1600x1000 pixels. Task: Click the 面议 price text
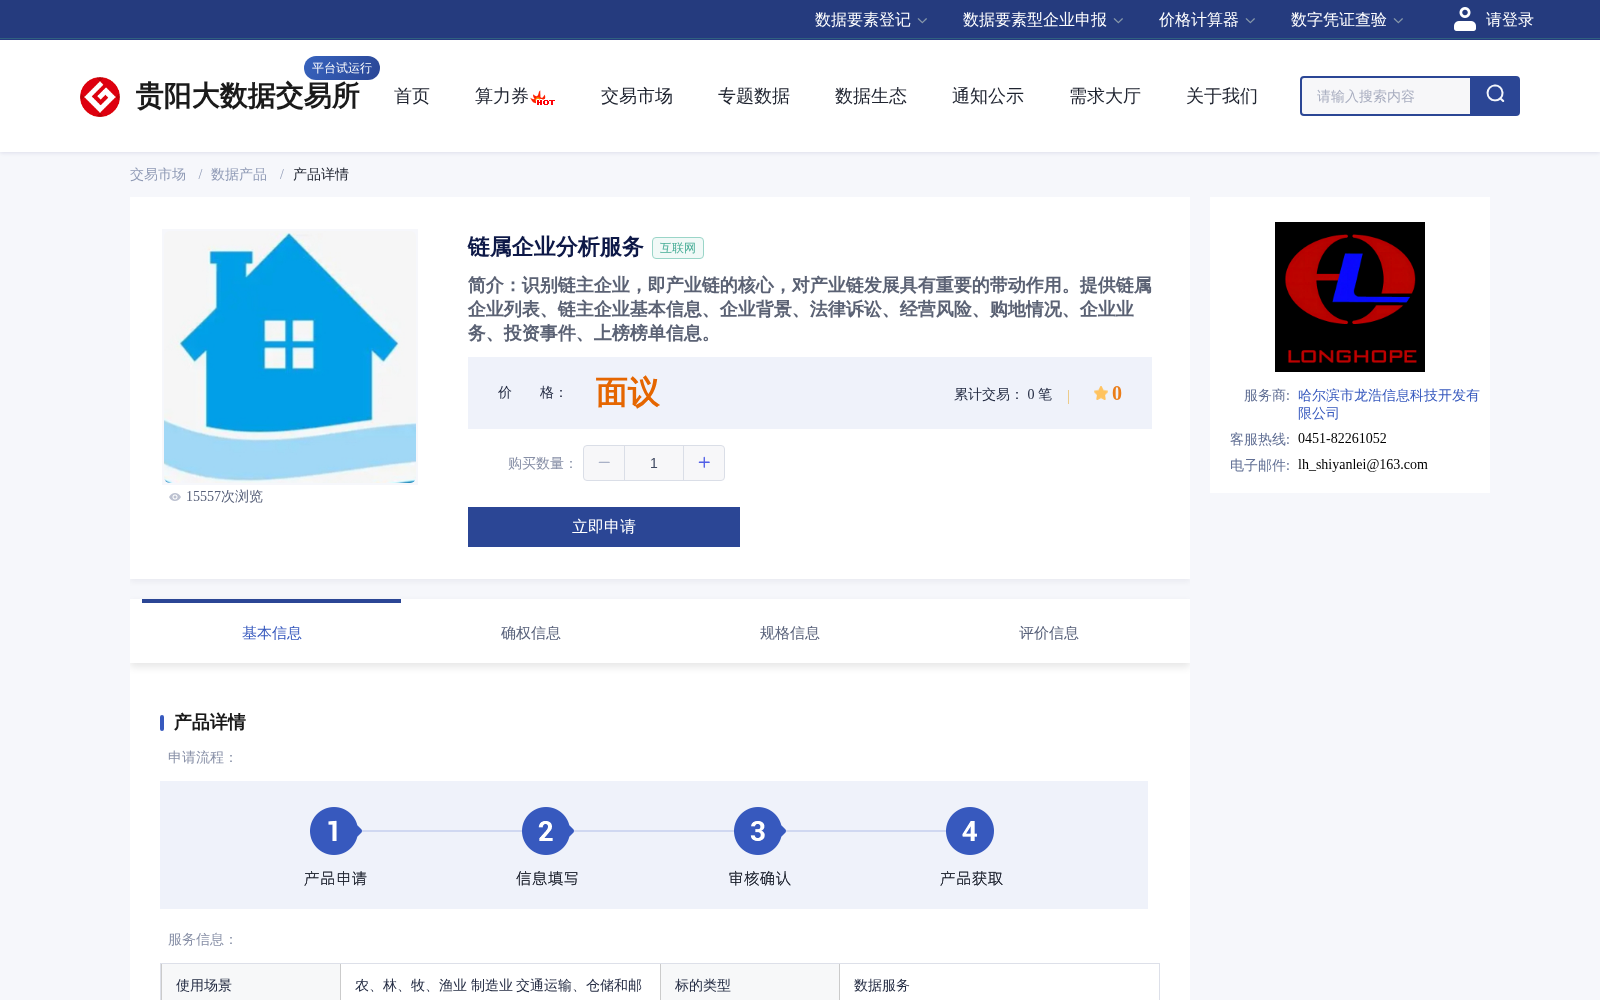pos(627,393)
